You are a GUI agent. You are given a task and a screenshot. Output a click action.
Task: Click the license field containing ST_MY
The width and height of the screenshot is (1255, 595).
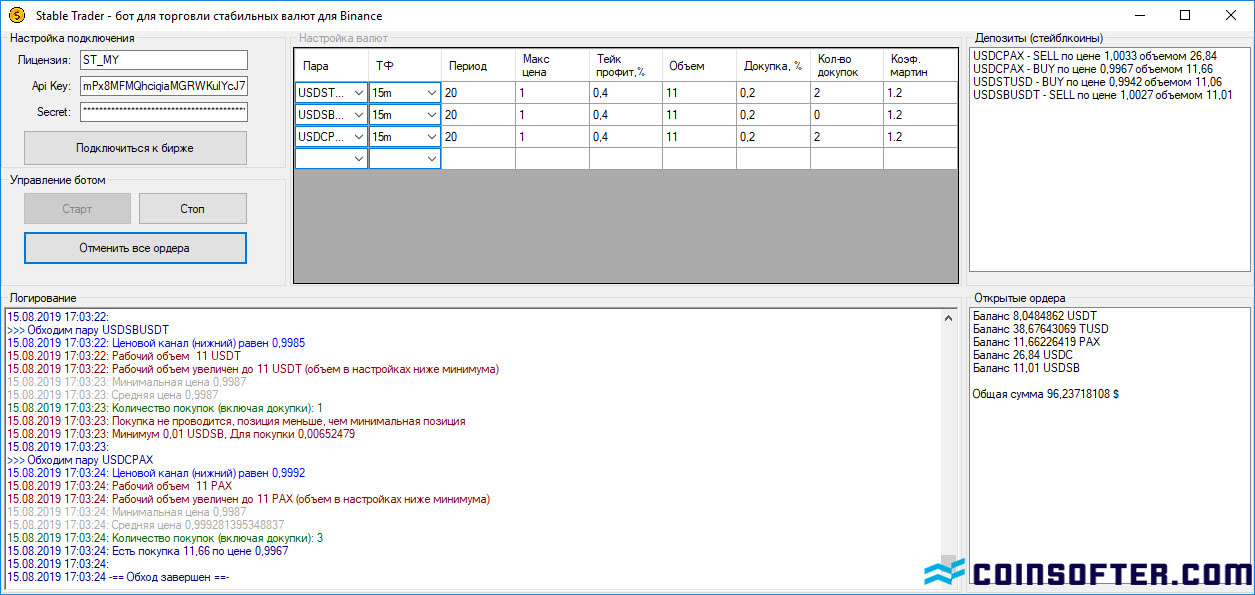pos(164,60)
